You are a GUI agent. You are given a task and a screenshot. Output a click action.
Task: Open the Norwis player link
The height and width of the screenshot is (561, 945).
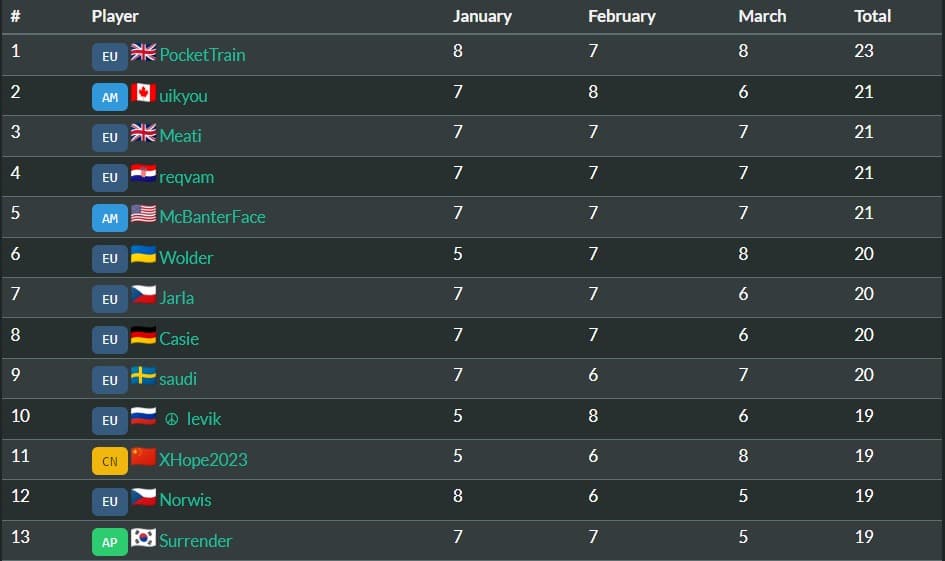[x=186, y=500]
